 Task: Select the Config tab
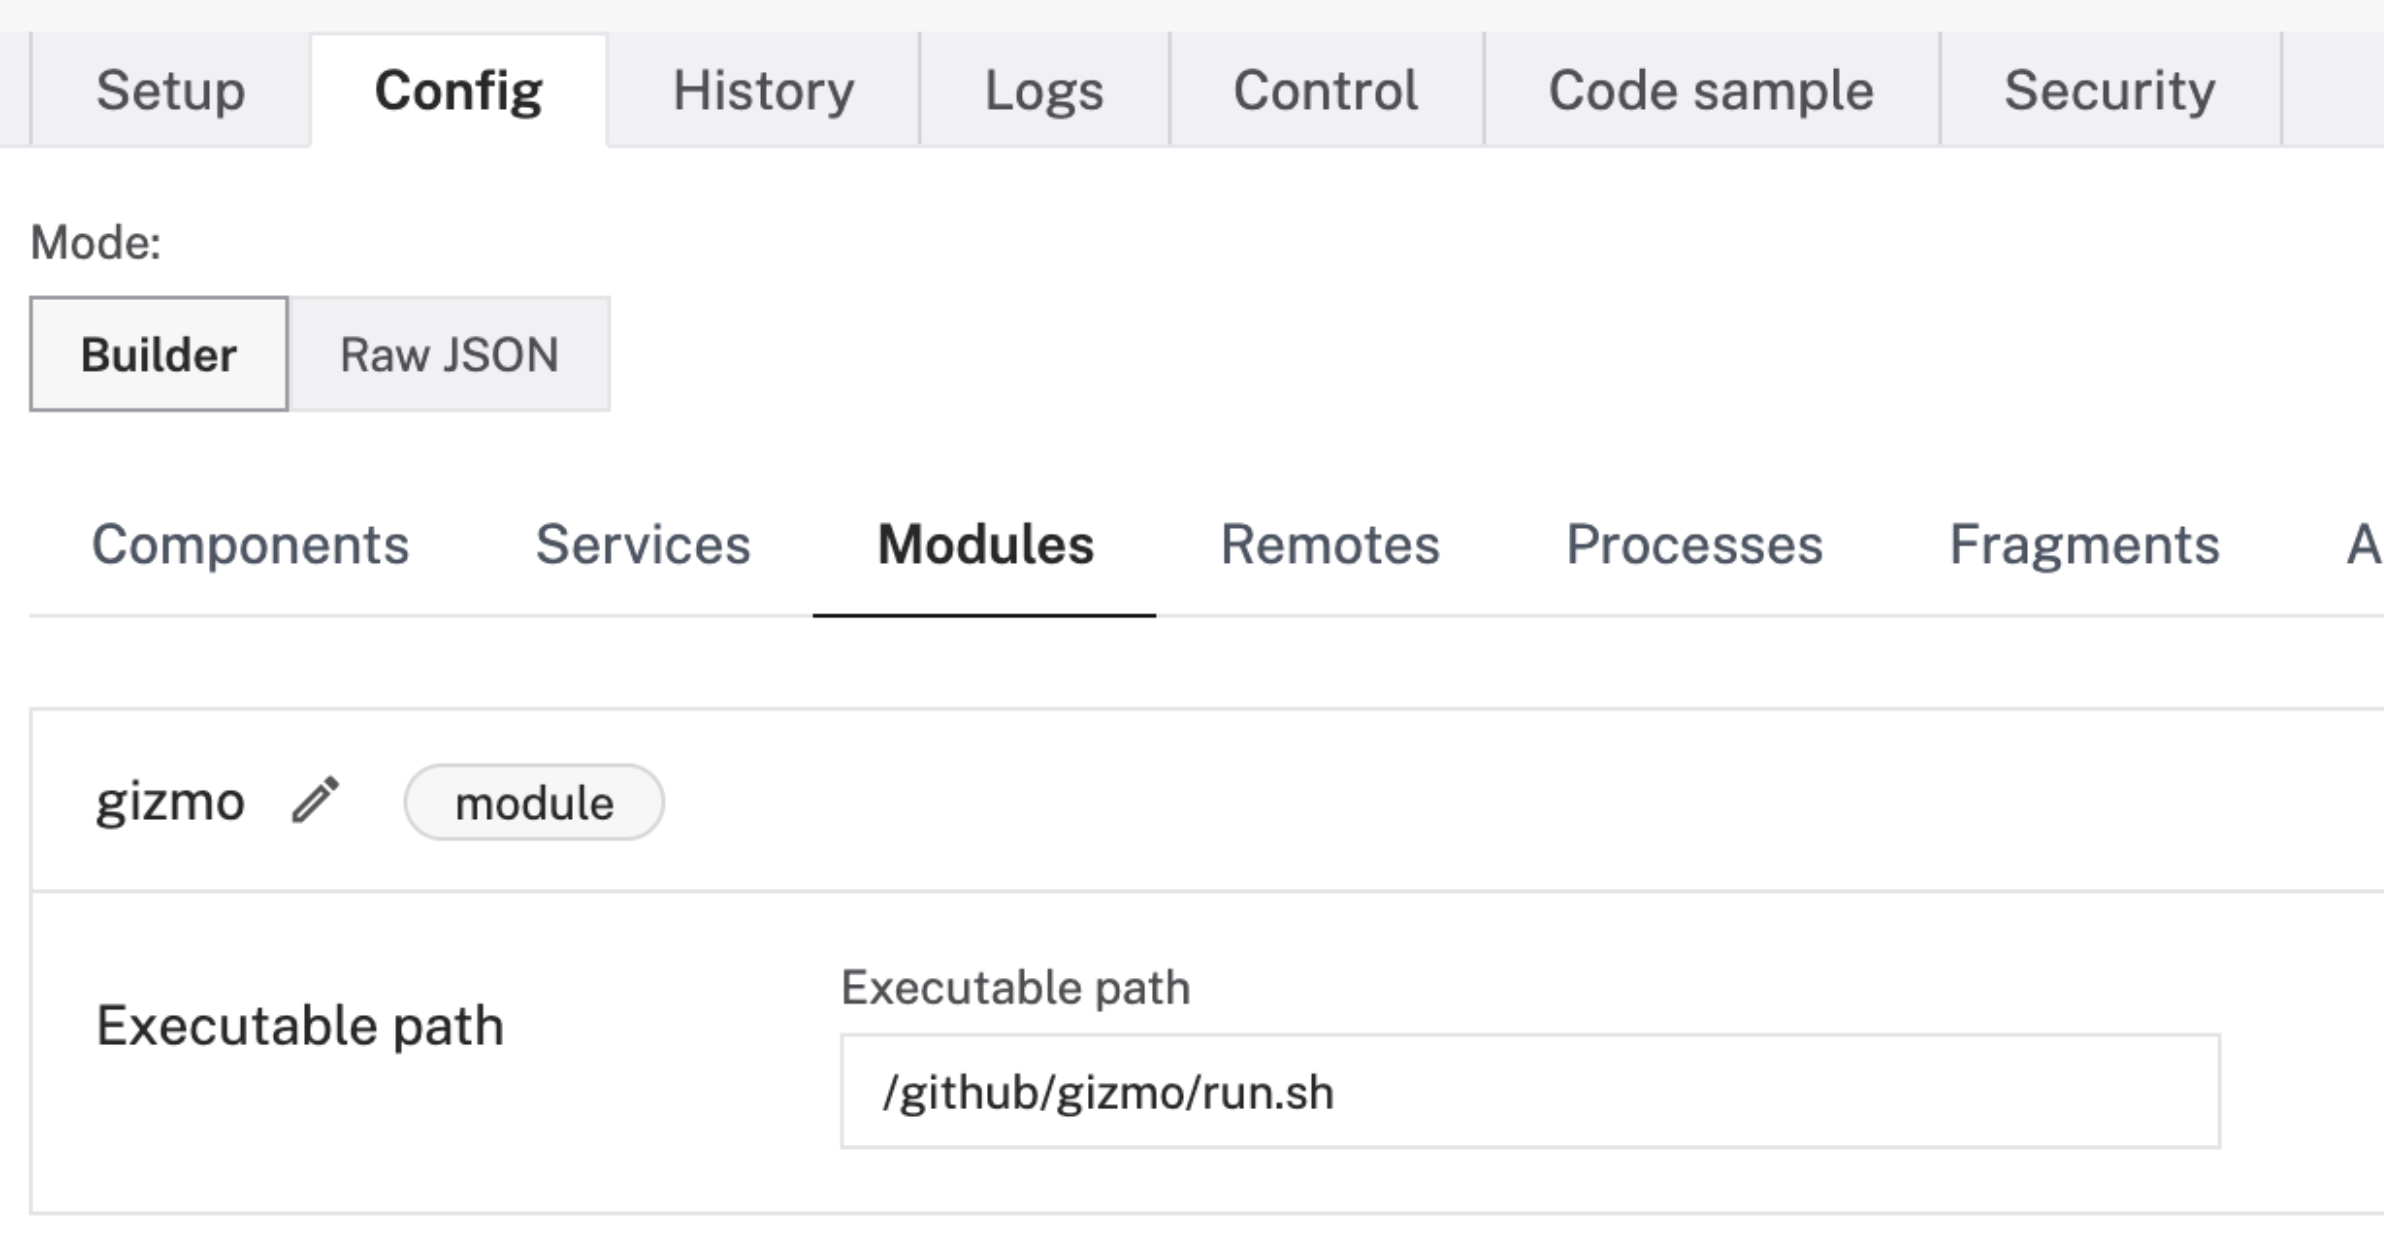click(x=459, y=90)
